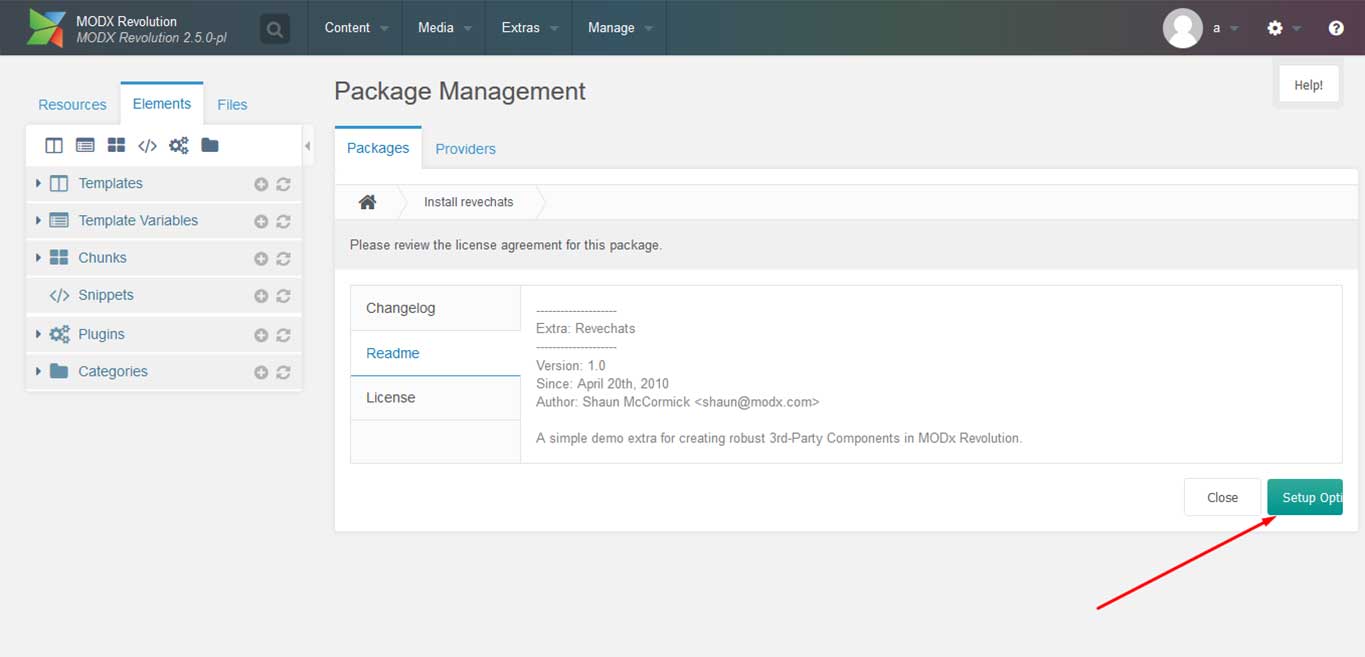Add a new chunk with plus icon
Viewport: 1365px width, 657px height.
(261, 259)
